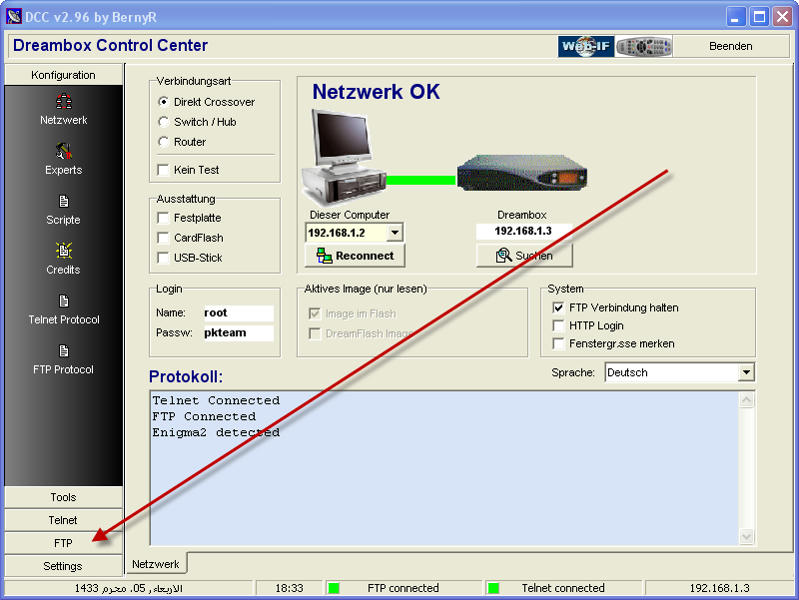The width and height of the screenshot is (799, 600).
Task: Open the computer IP address dropdown
Action: click(x=394, y=232)
